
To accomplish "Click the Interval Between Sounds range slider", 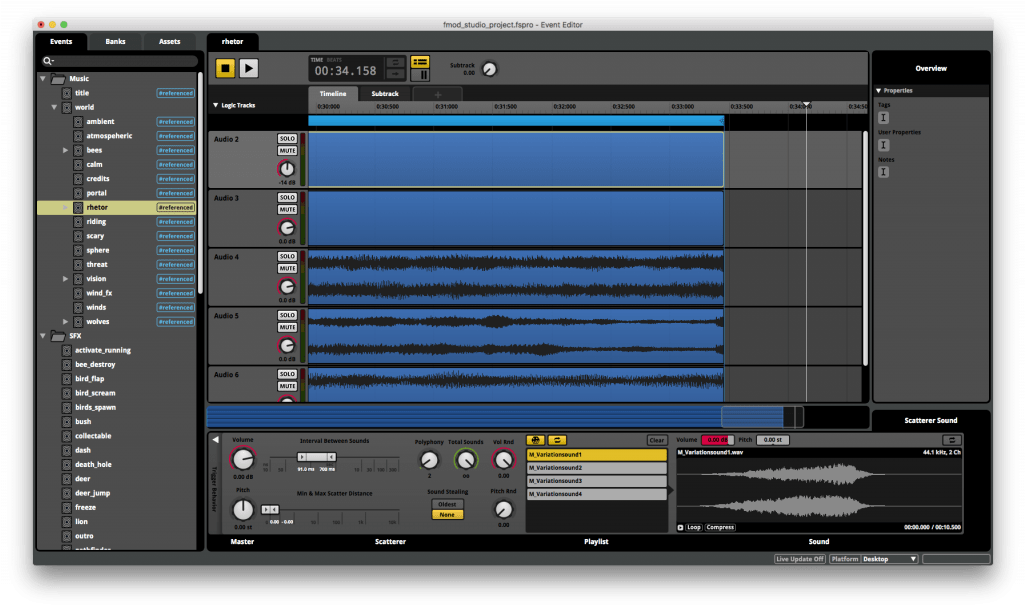I will pyautogui.click(x=316, y=457).
